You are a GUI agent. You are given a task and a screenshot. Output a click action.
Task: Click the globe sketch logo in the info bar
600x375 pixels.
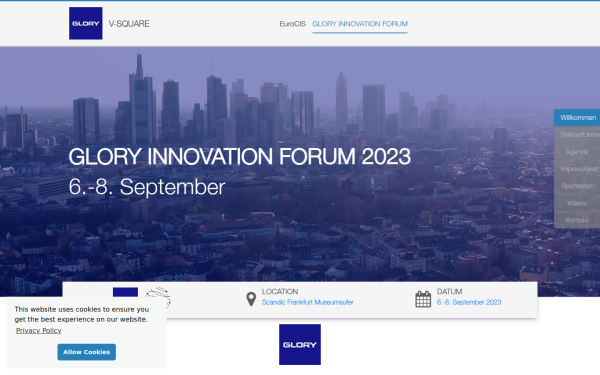coord(158,297)
